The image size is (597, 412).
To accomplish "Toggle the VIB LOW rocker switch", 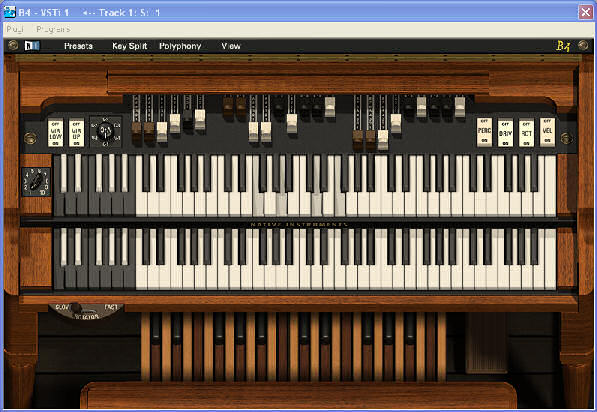I will pyautogui.click(x=56, y=133).
